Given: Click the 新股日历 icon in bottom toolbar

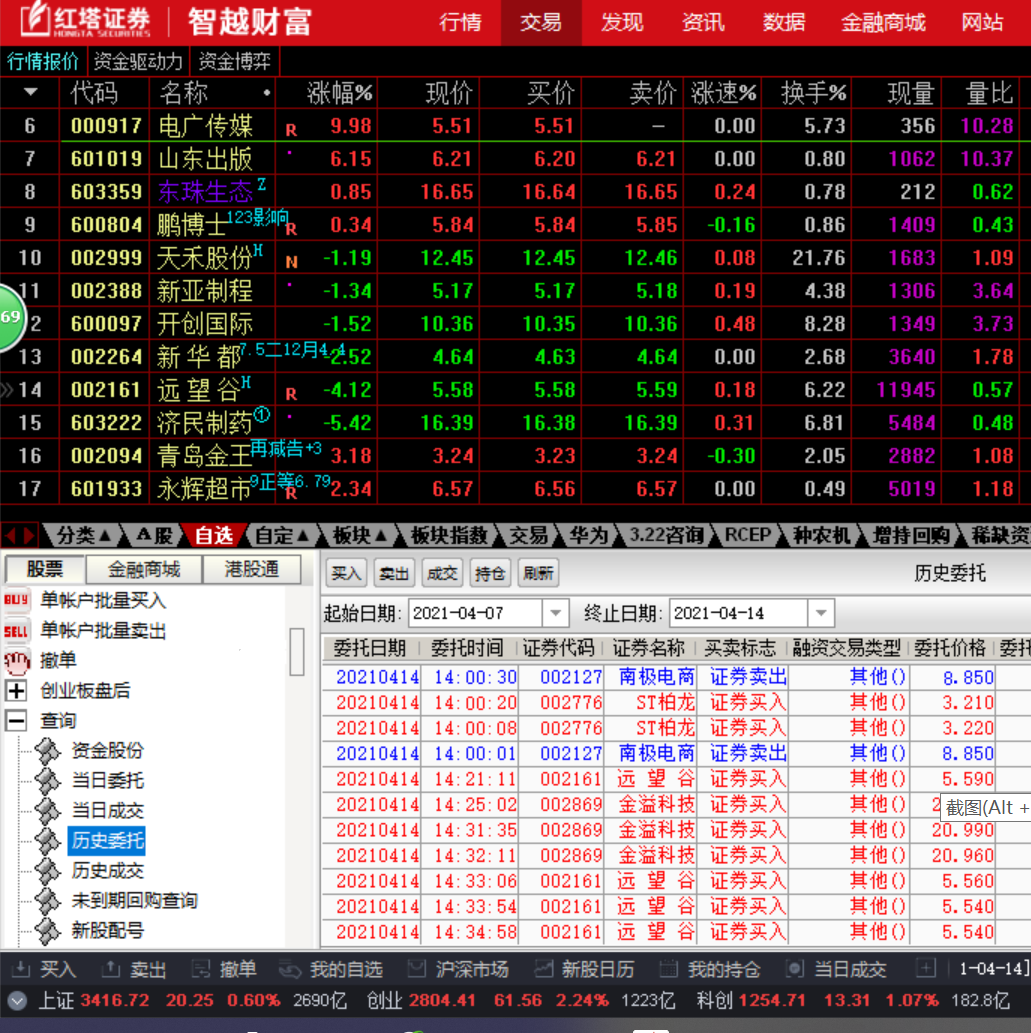Looking at the screenshot, I should tap(543, 968).
